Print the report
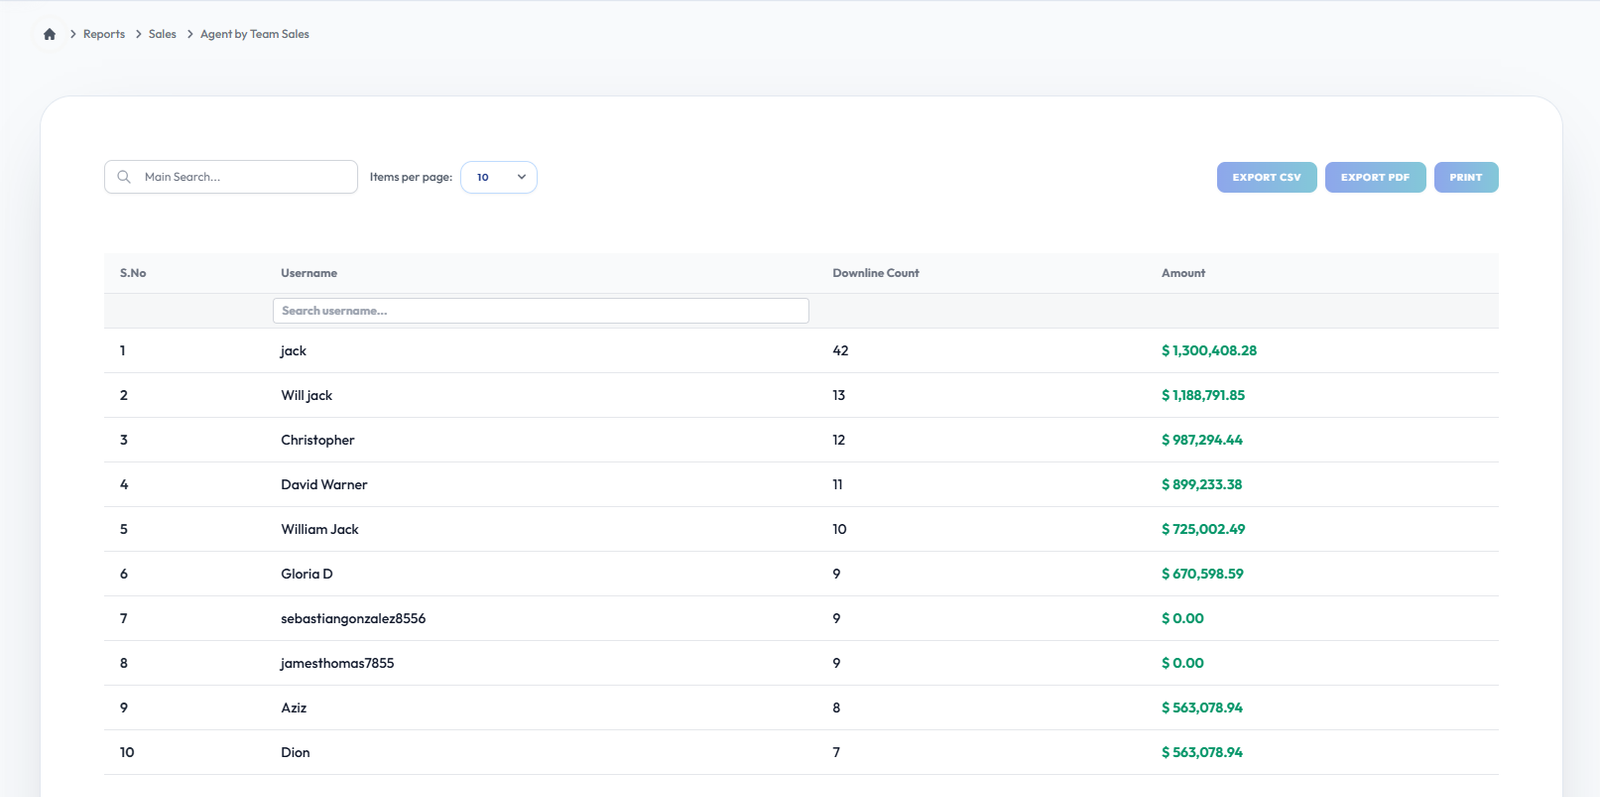 click(x=1466, y=177)
